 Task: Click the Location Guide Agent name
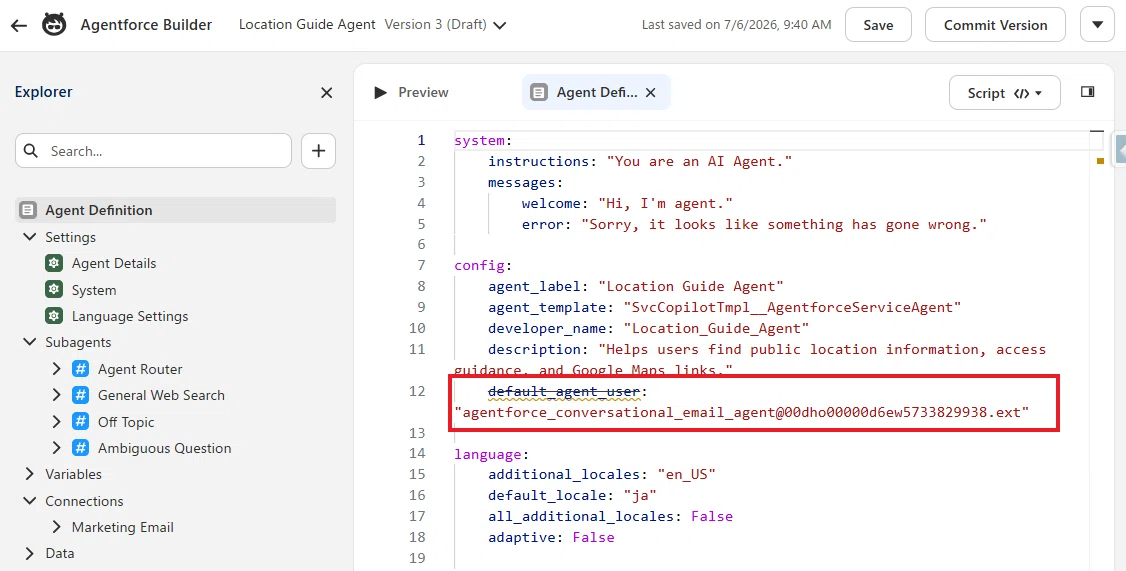tap(307, 24)
